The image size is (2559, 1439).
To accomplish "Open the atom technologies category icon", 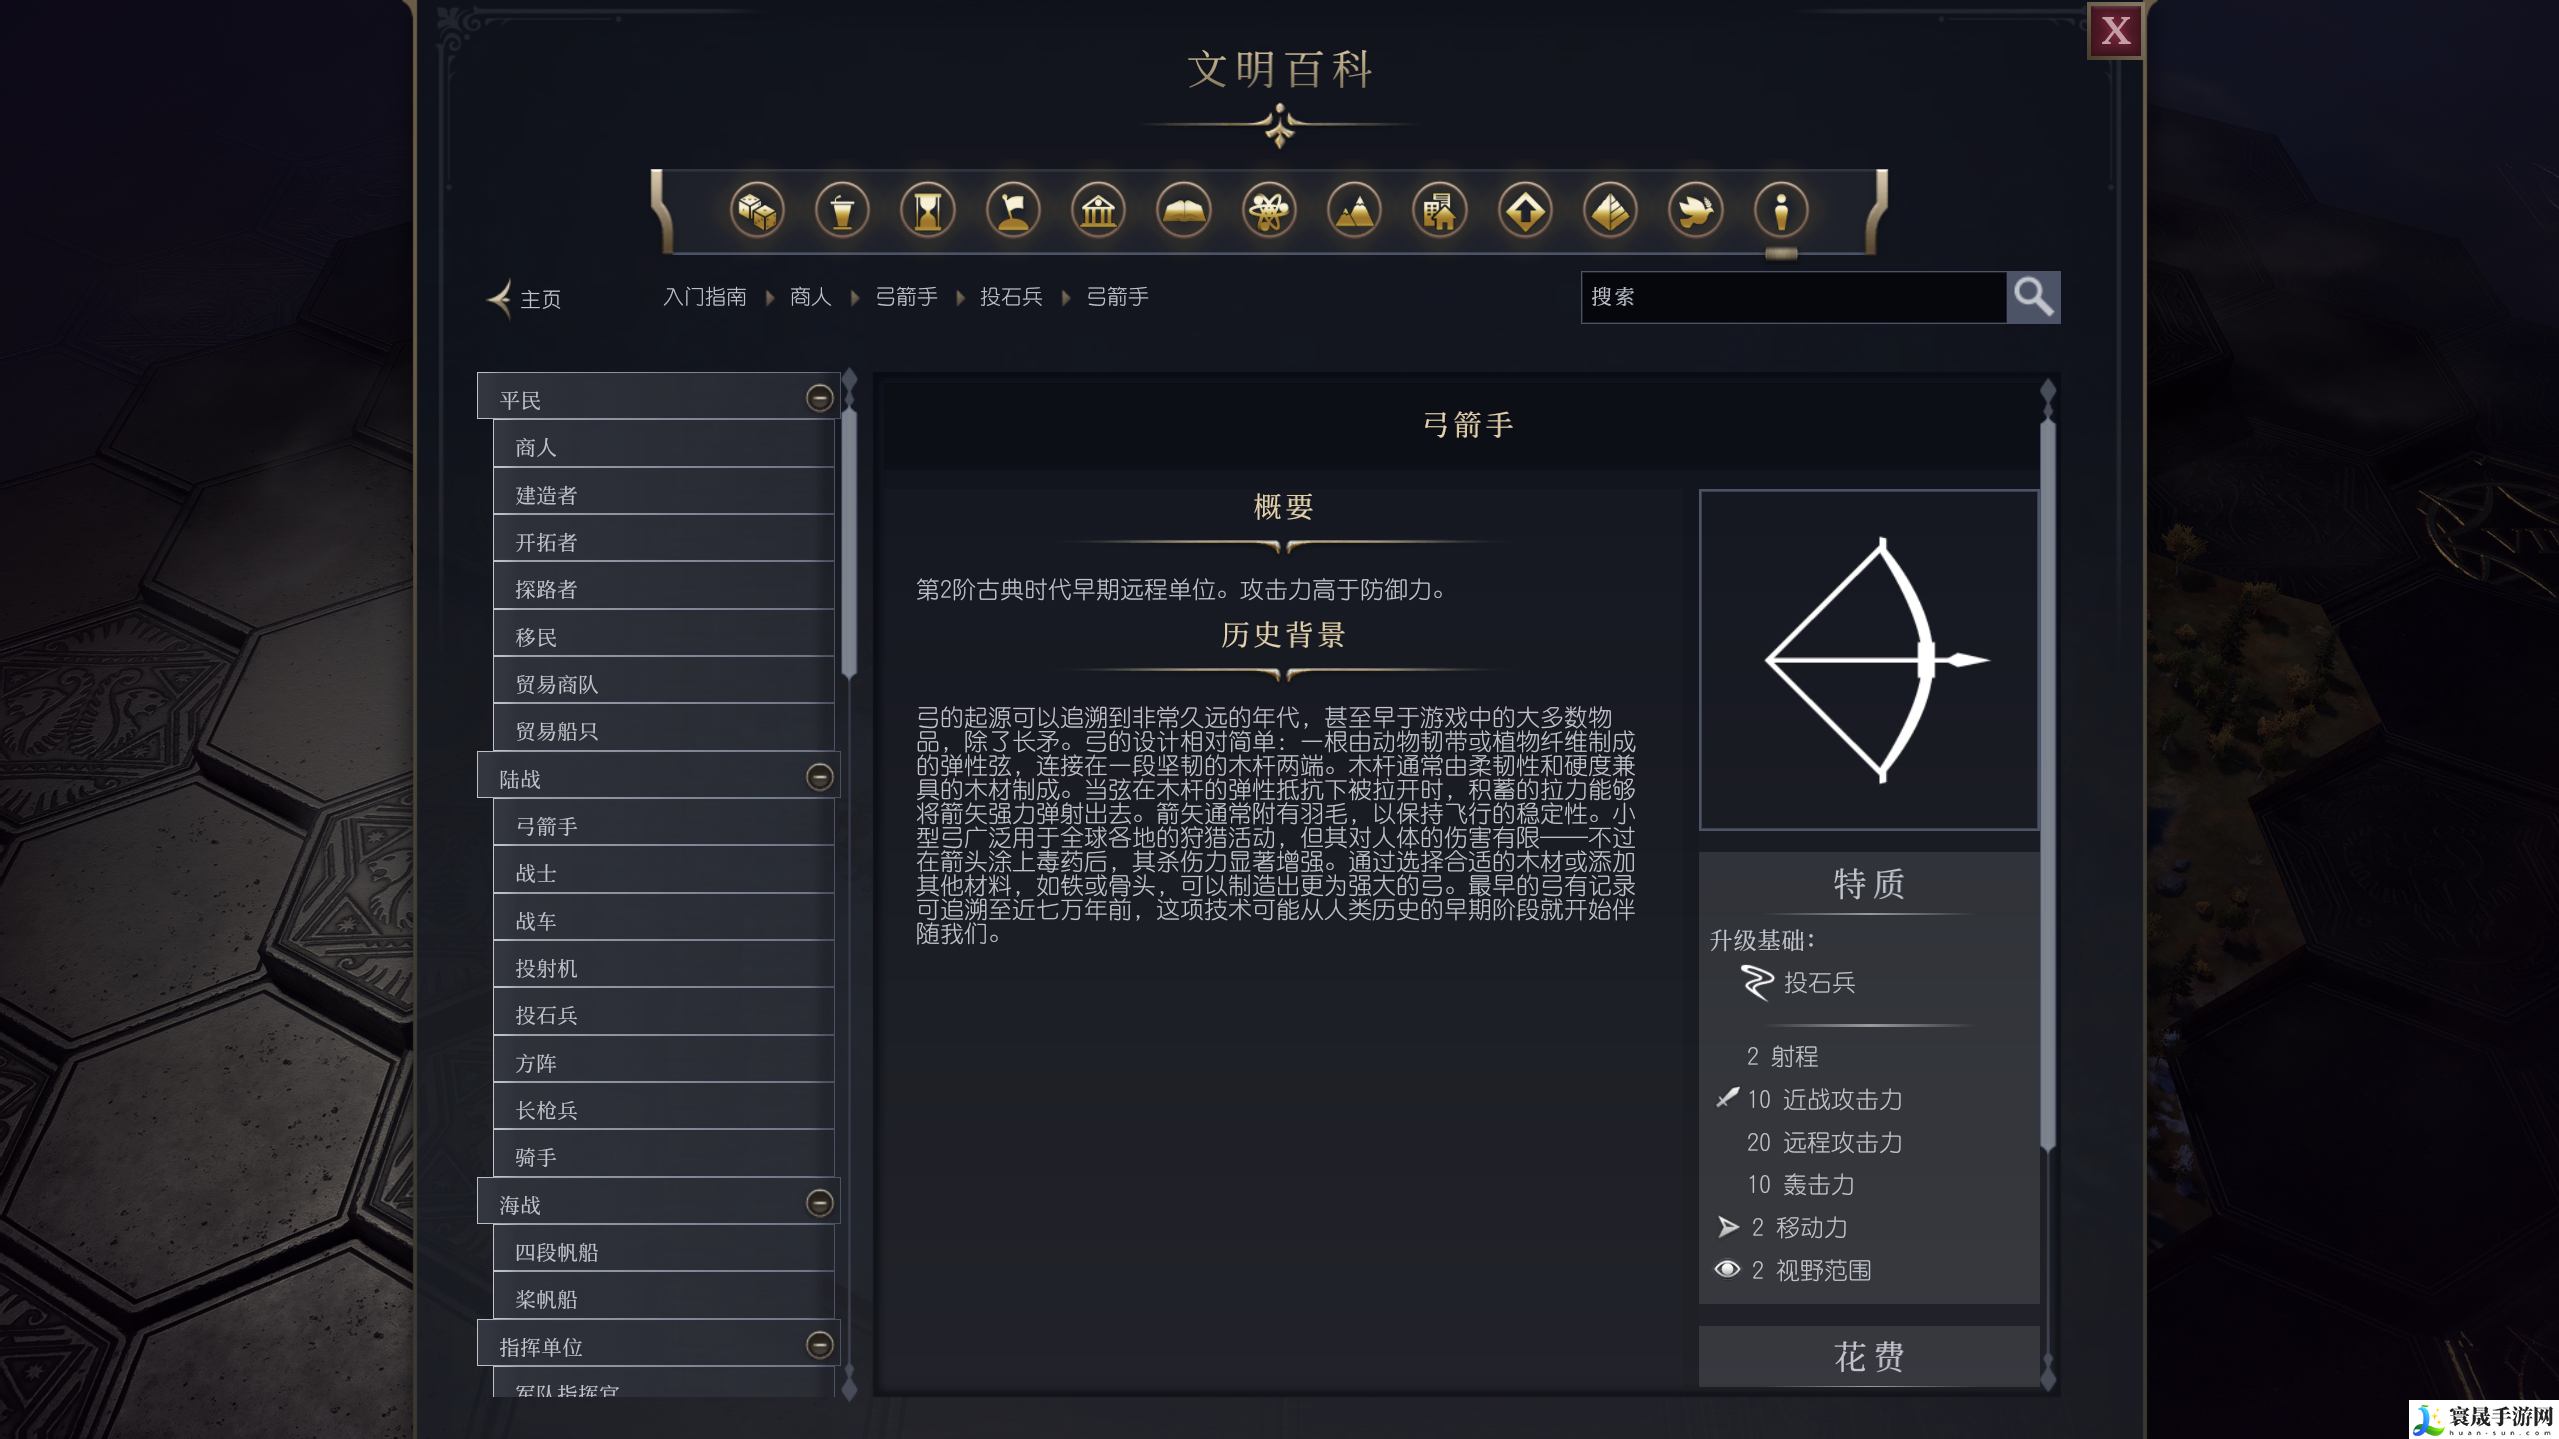I will [1269, 211].
